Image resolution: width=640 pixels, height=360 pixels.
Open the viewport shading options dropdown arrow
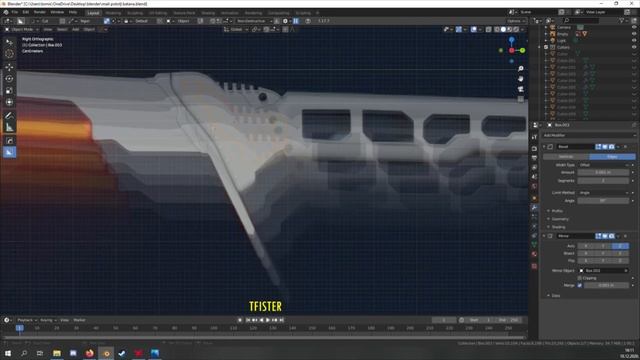pos(522,29)
